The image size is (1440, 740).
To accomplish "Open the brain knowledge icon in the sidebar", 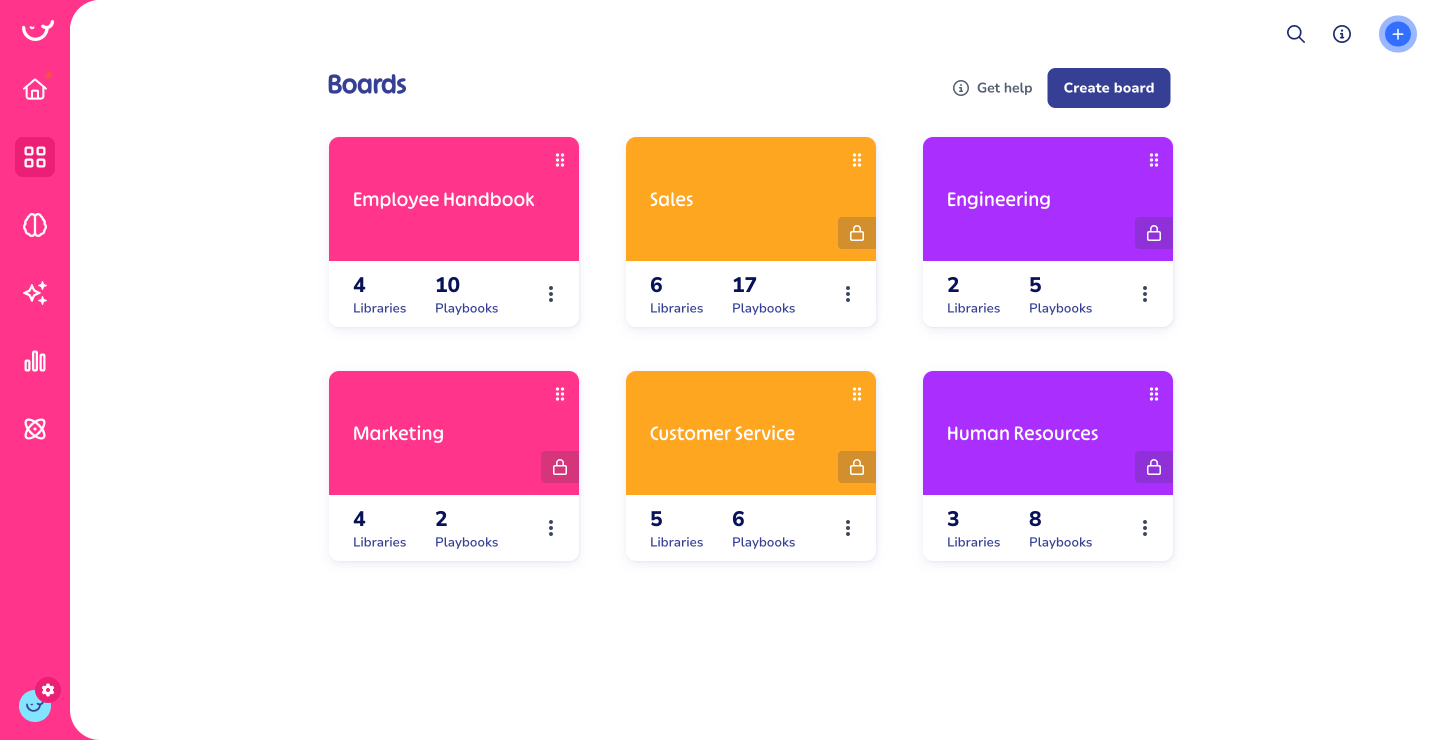I will [x=35, y=225].
